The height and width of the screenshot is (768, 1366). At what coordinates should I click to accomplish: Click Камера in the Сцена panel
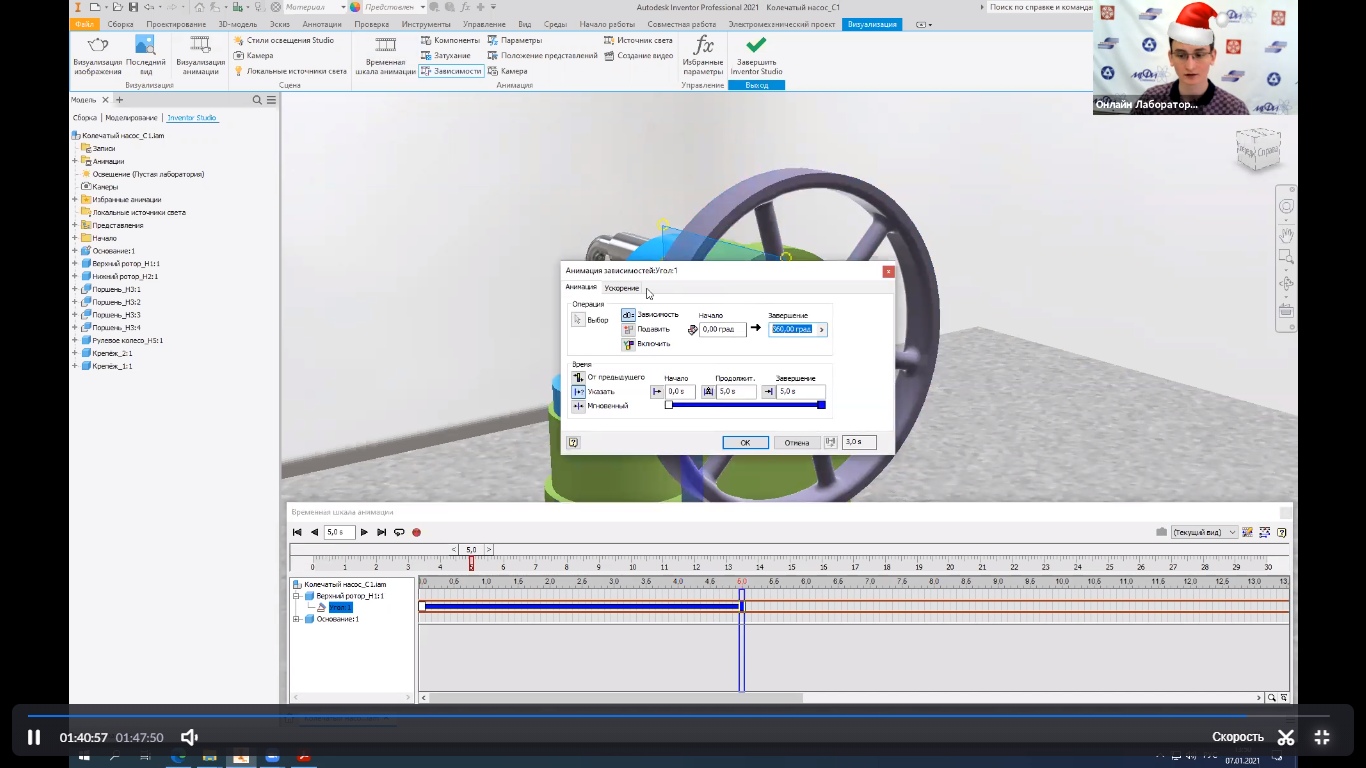(253, 56)
